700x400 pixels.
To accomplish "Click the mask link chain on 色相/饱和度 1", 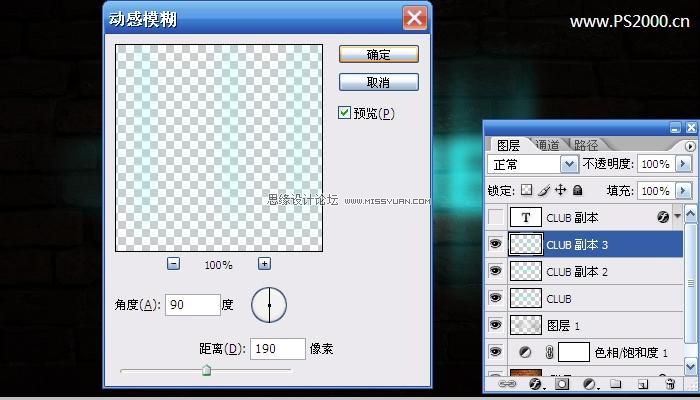I will coord(550,353).
